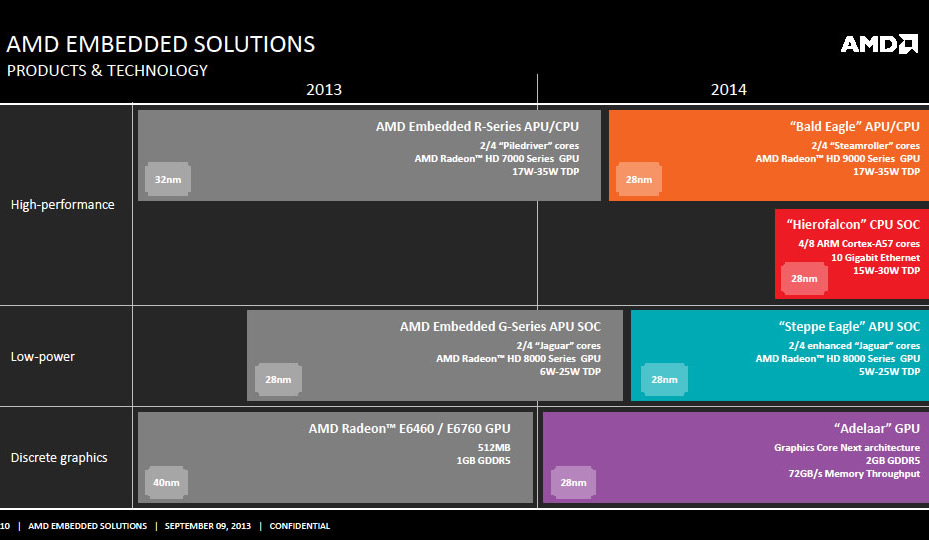Select the 2014 column header
This screenshot has width=929, height=540.
click(x=728, y=90)
